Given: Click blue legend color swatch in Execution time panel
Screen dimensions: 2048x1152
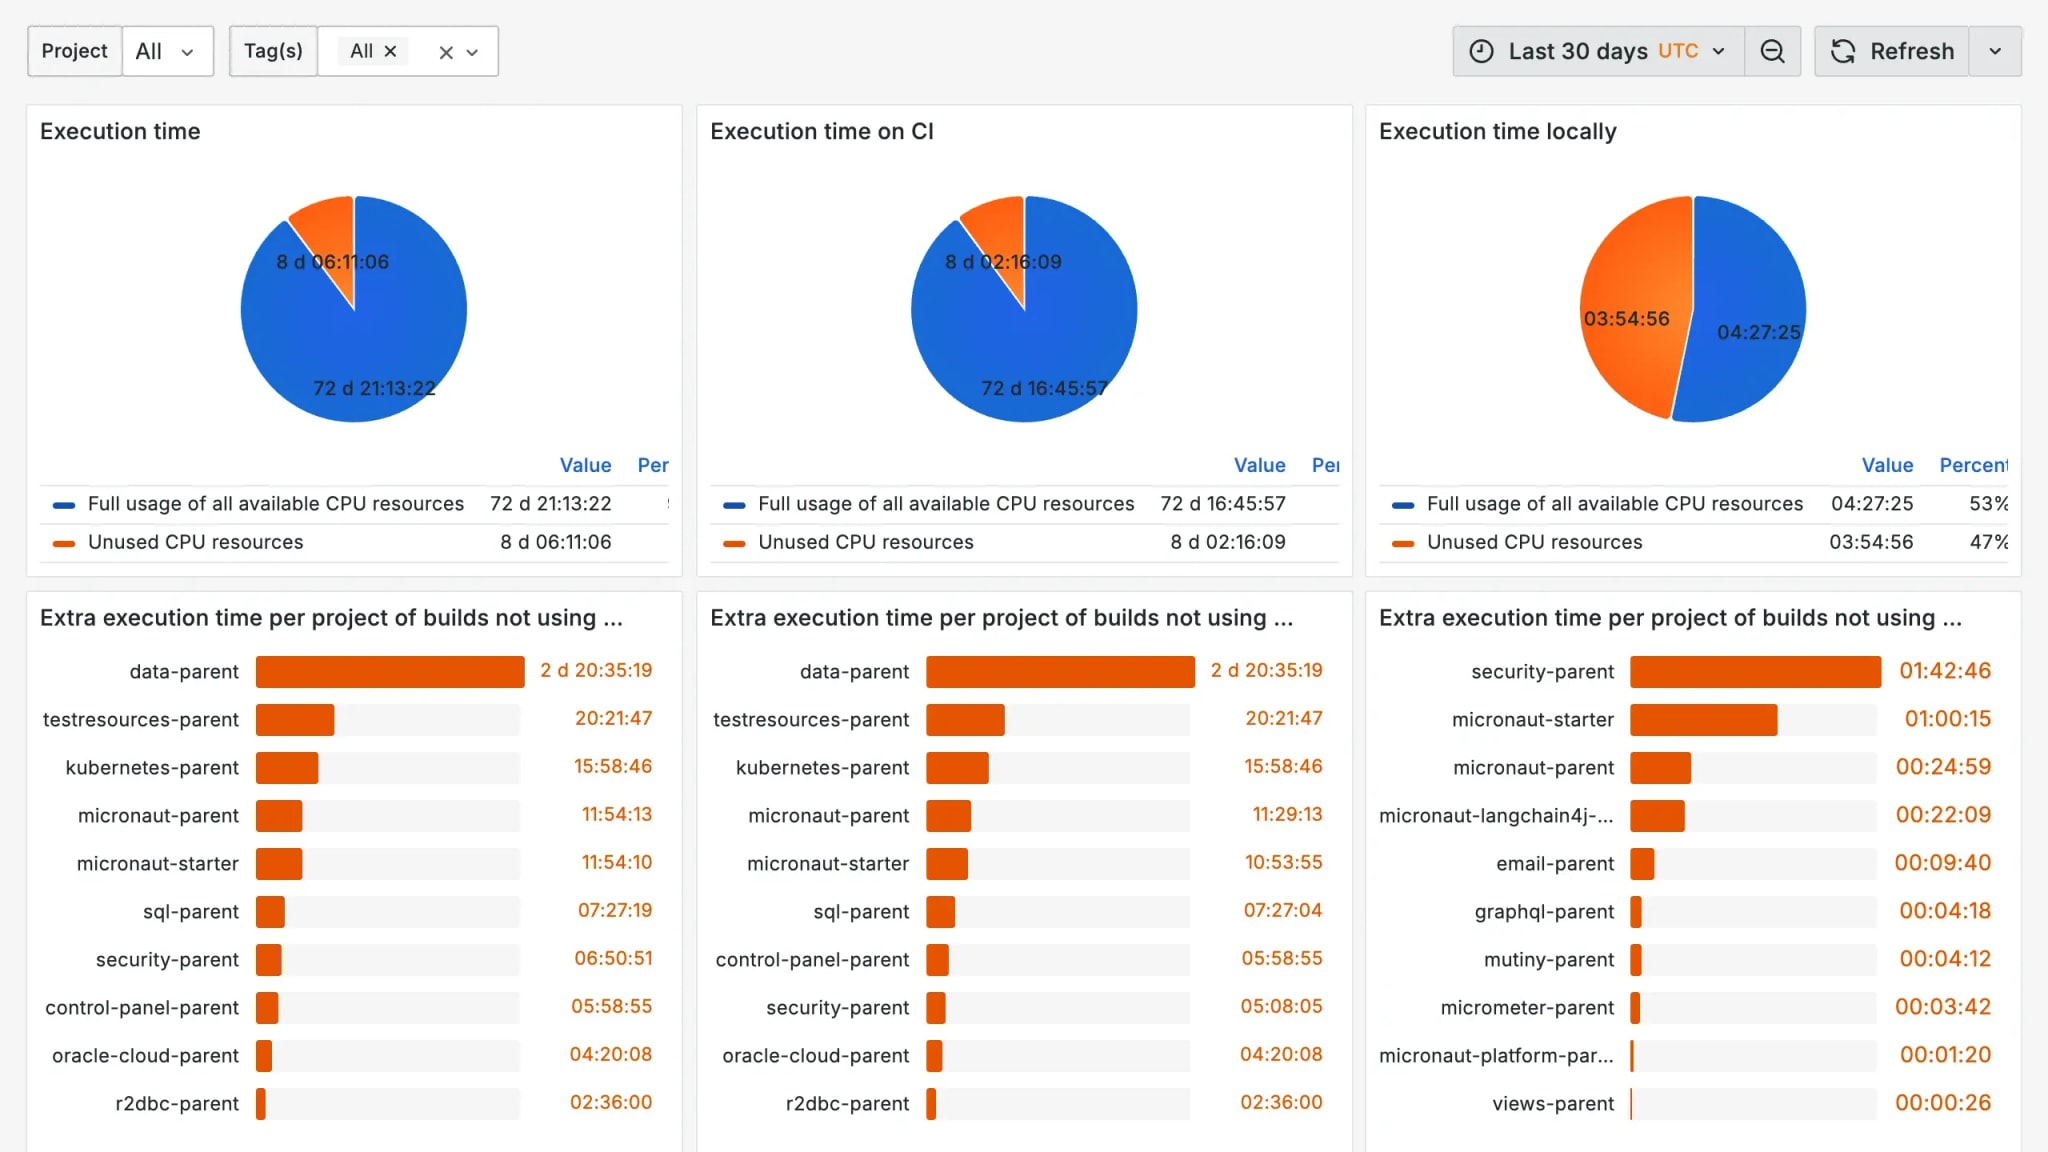Looking at the screenshot, I should click(64, 505).
